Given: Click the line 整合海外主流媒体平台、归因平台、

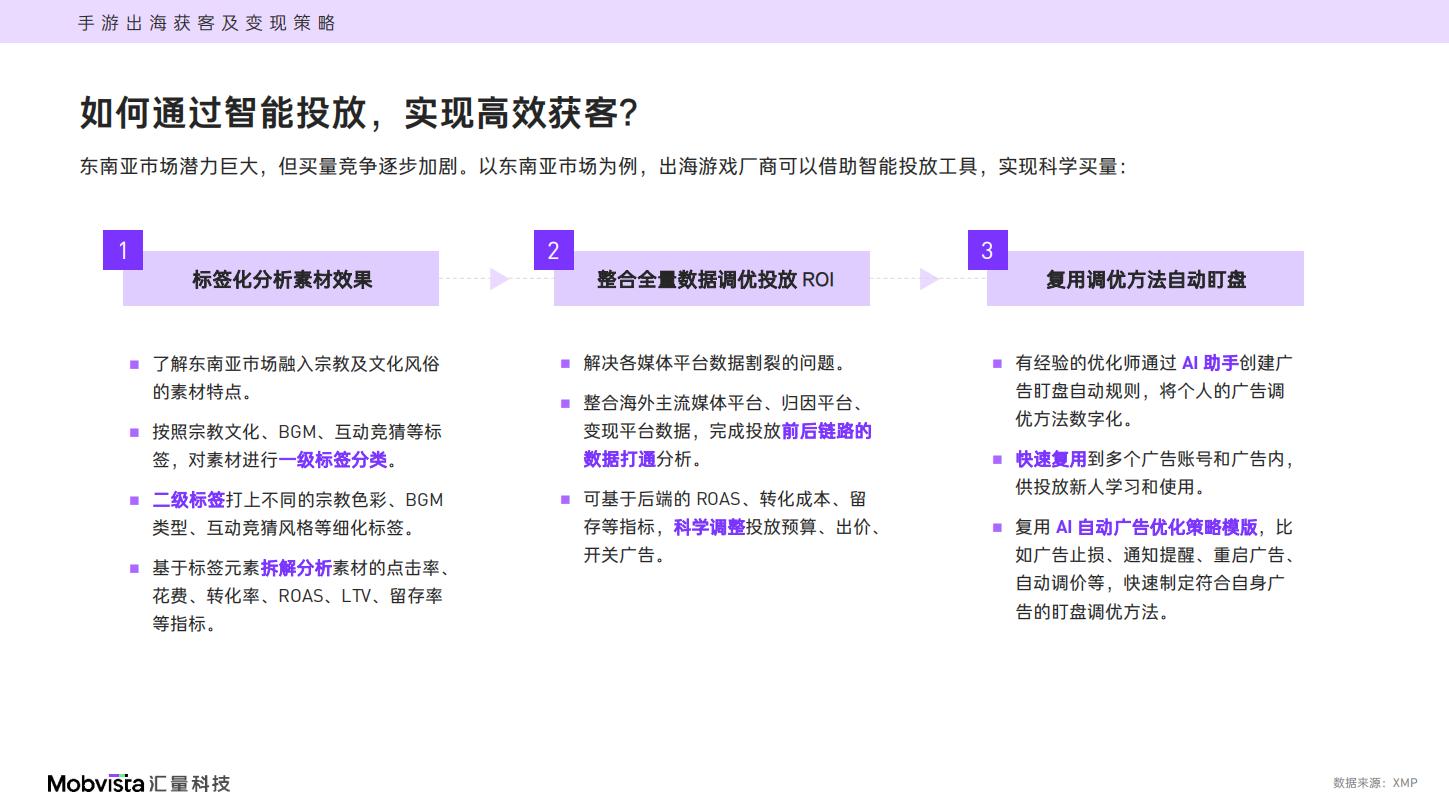Looking at the screenshot, I should (x=723, y=403).
